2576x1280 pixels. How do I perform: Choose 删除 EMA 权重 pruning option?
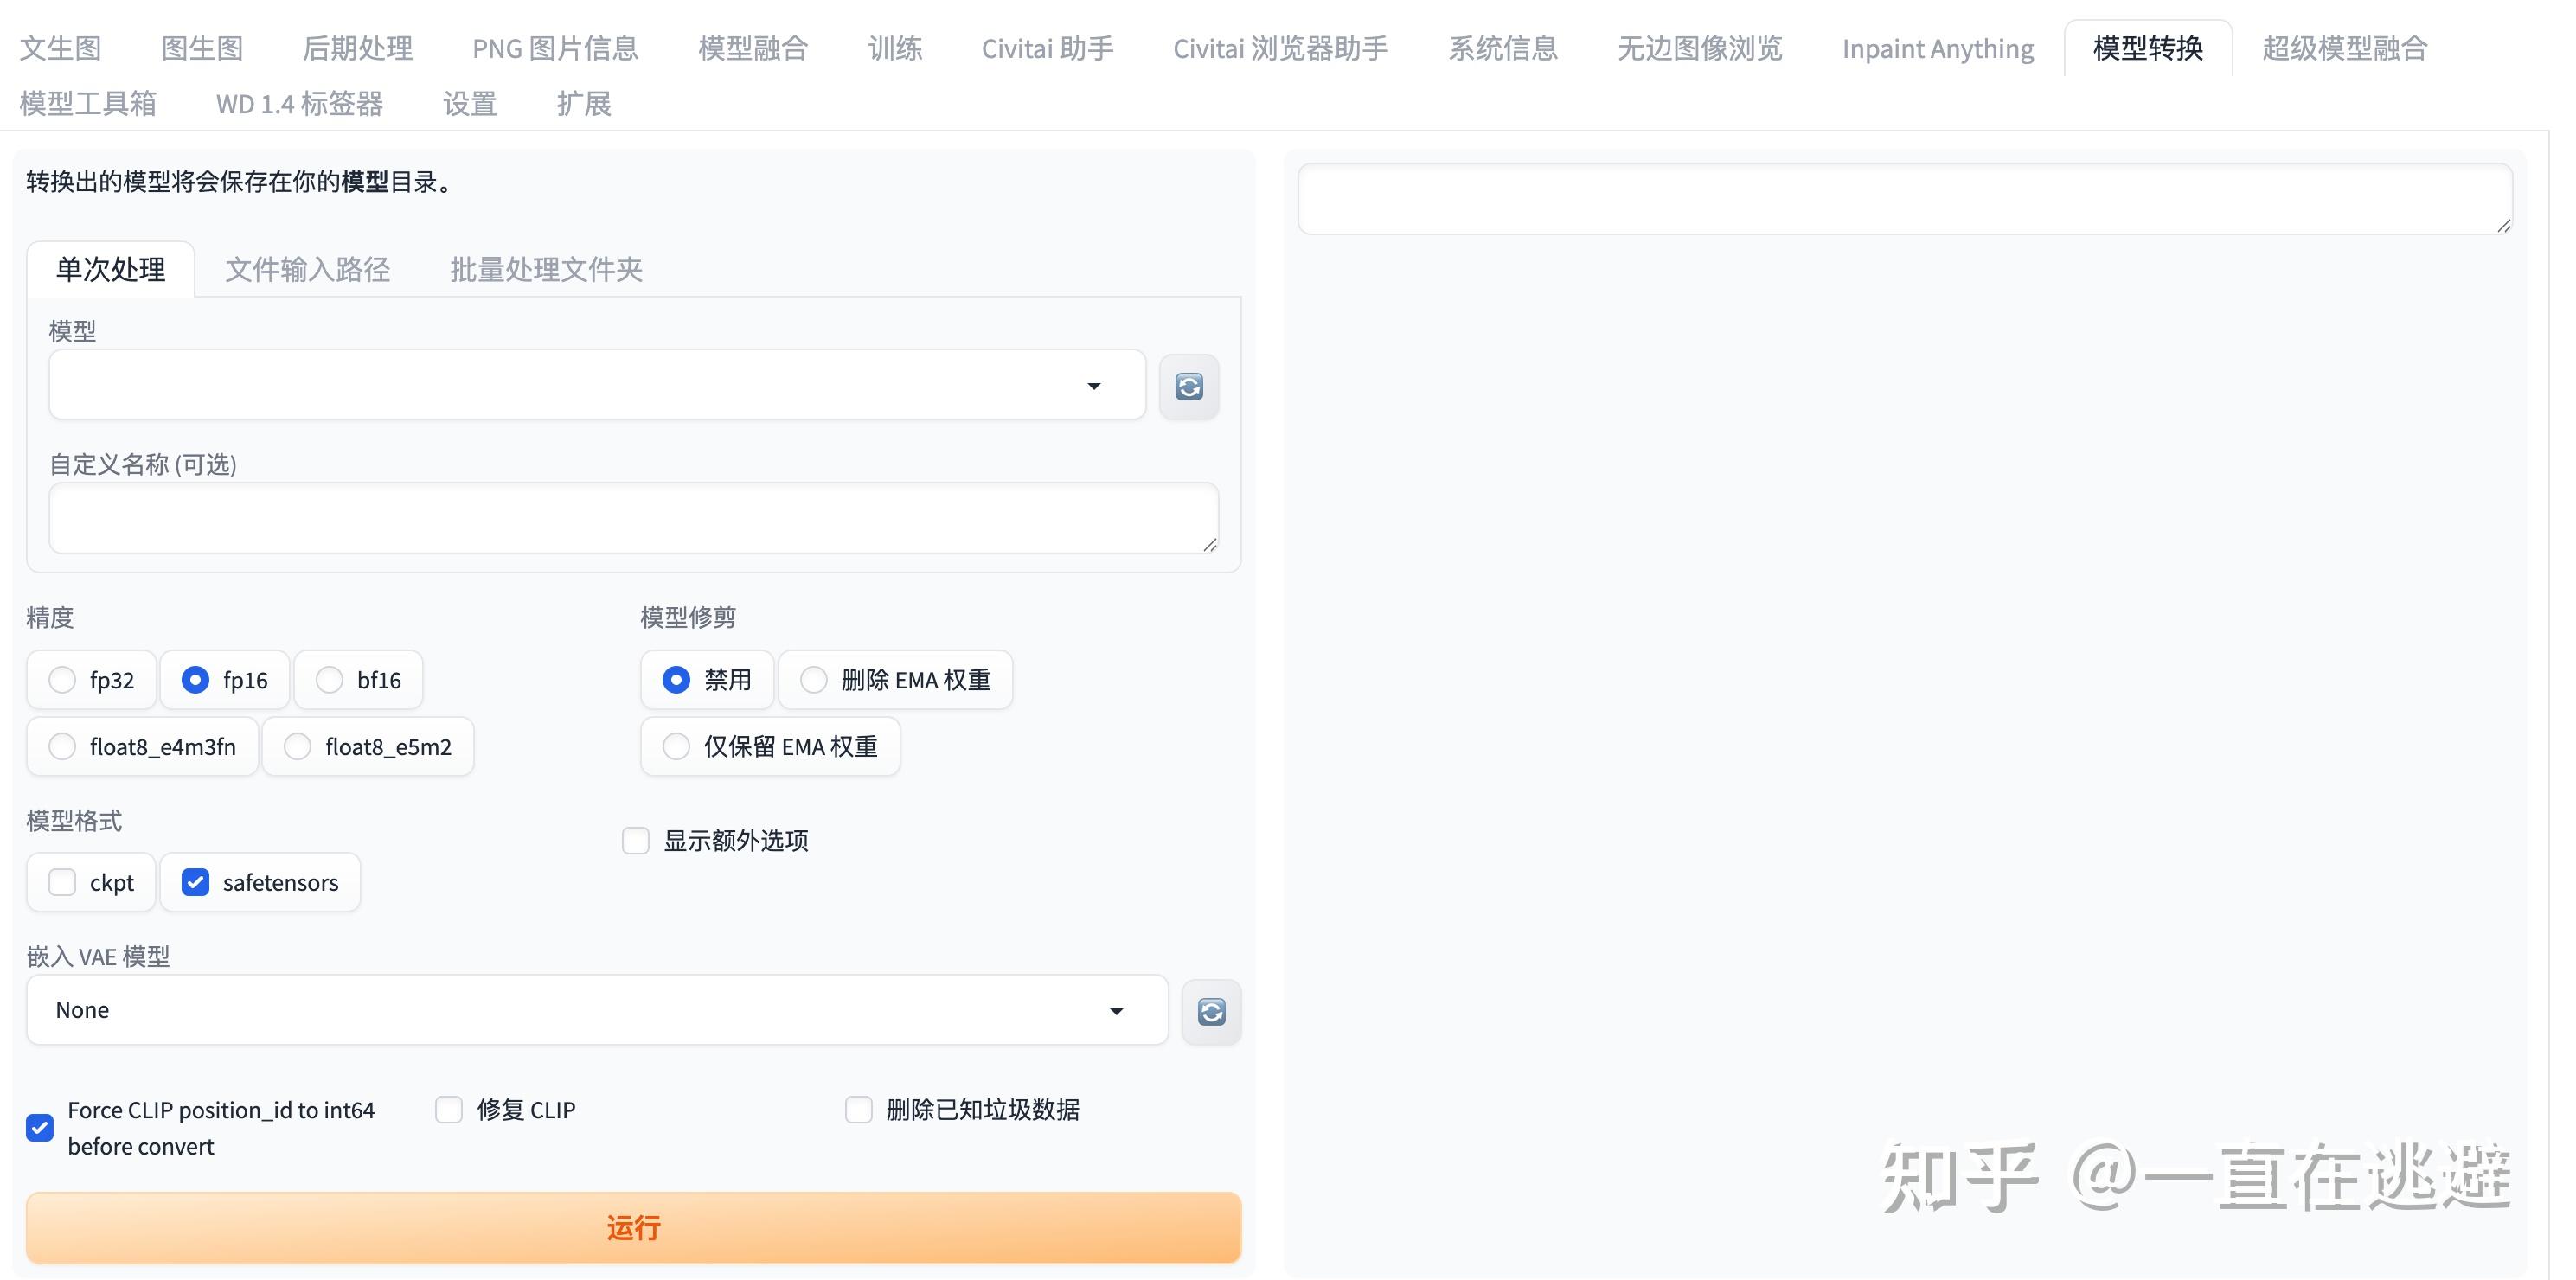[813, 679]
